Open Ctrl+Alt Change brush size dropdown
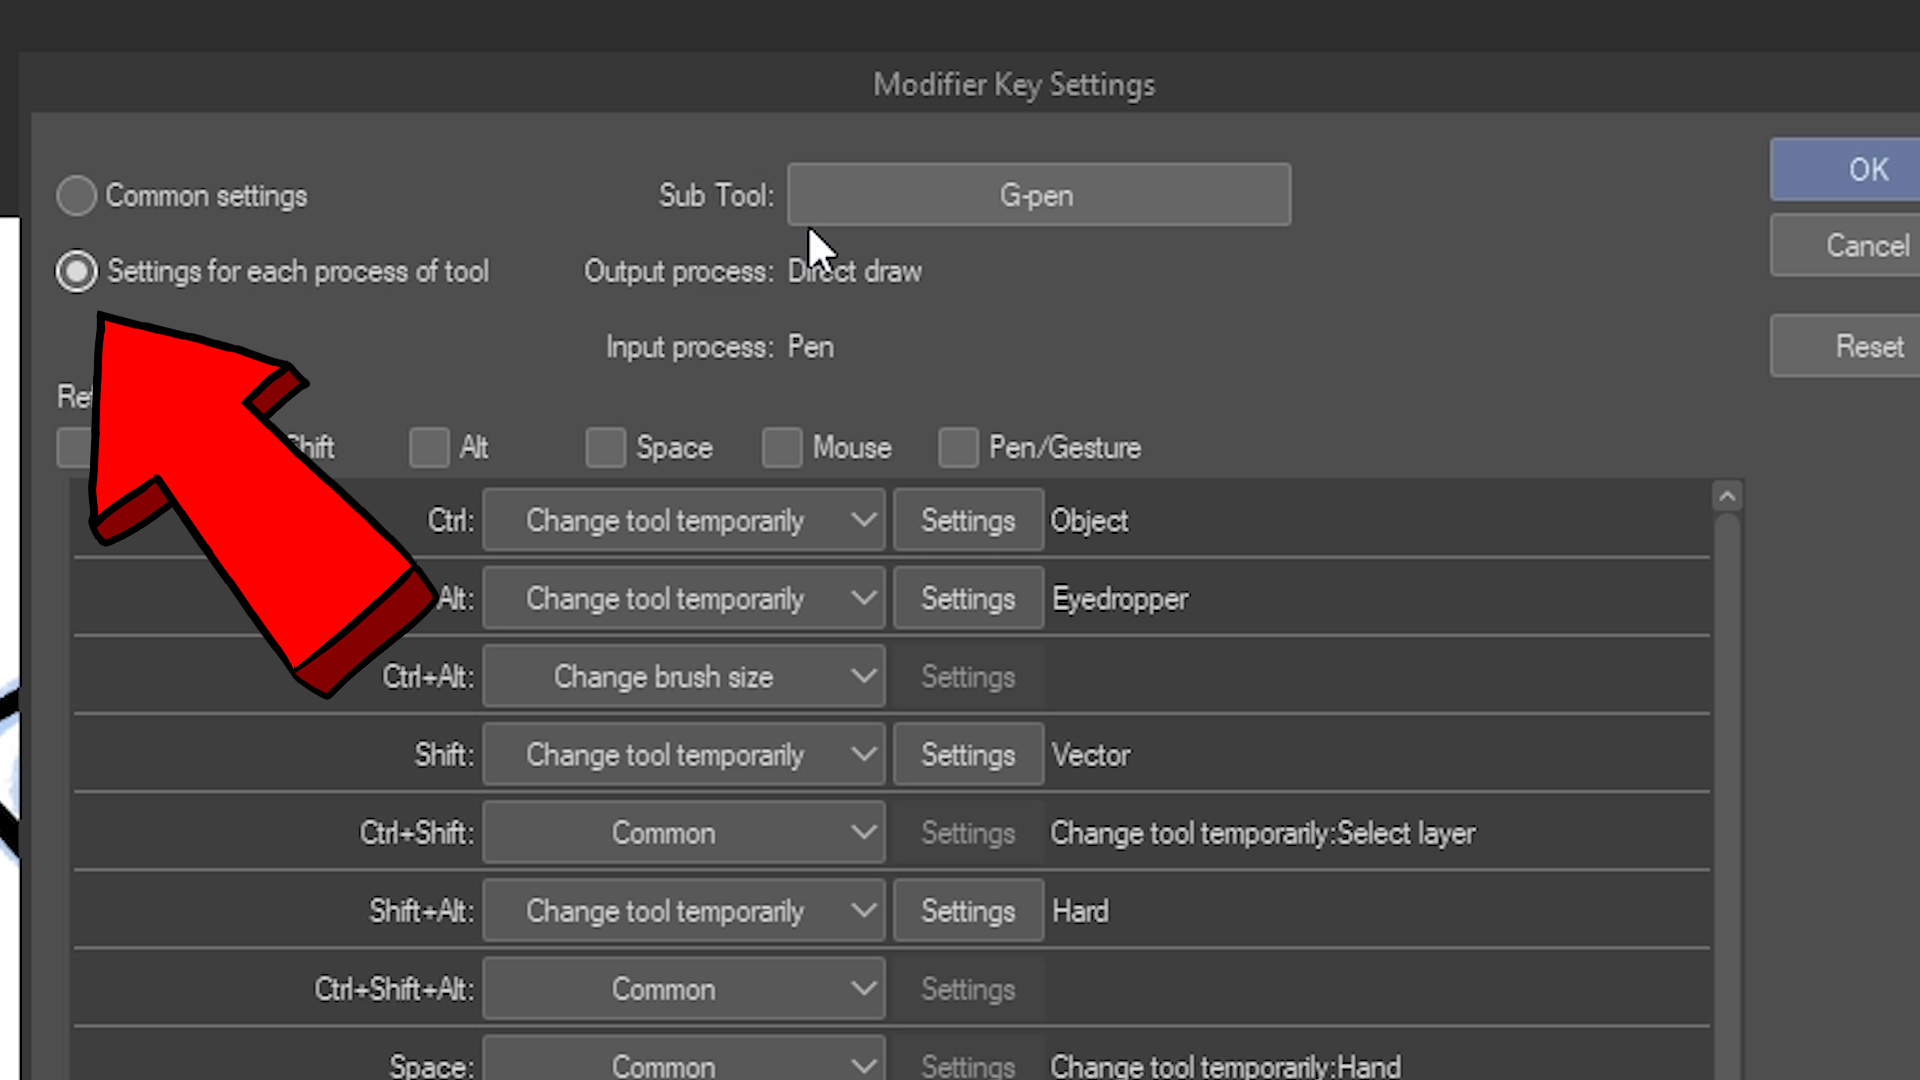This screenshot has height=1080, width=1920. tap(683, 677)
